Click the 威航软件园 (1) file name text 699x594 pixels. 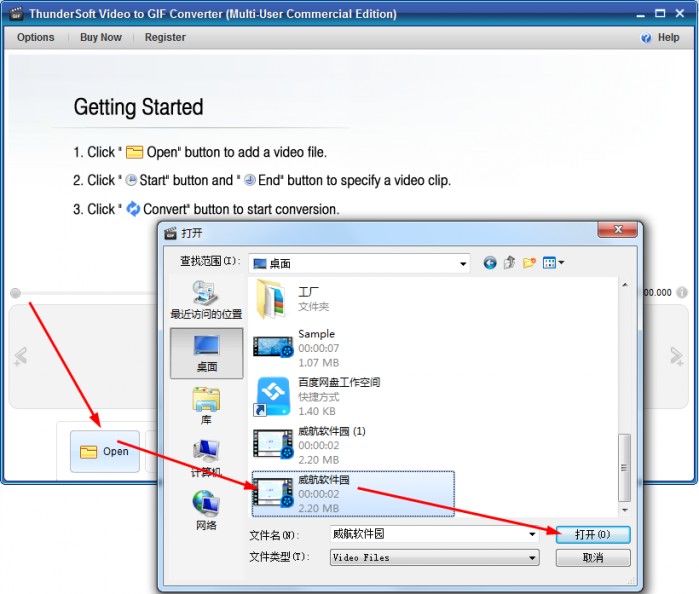tap(332, 431)
